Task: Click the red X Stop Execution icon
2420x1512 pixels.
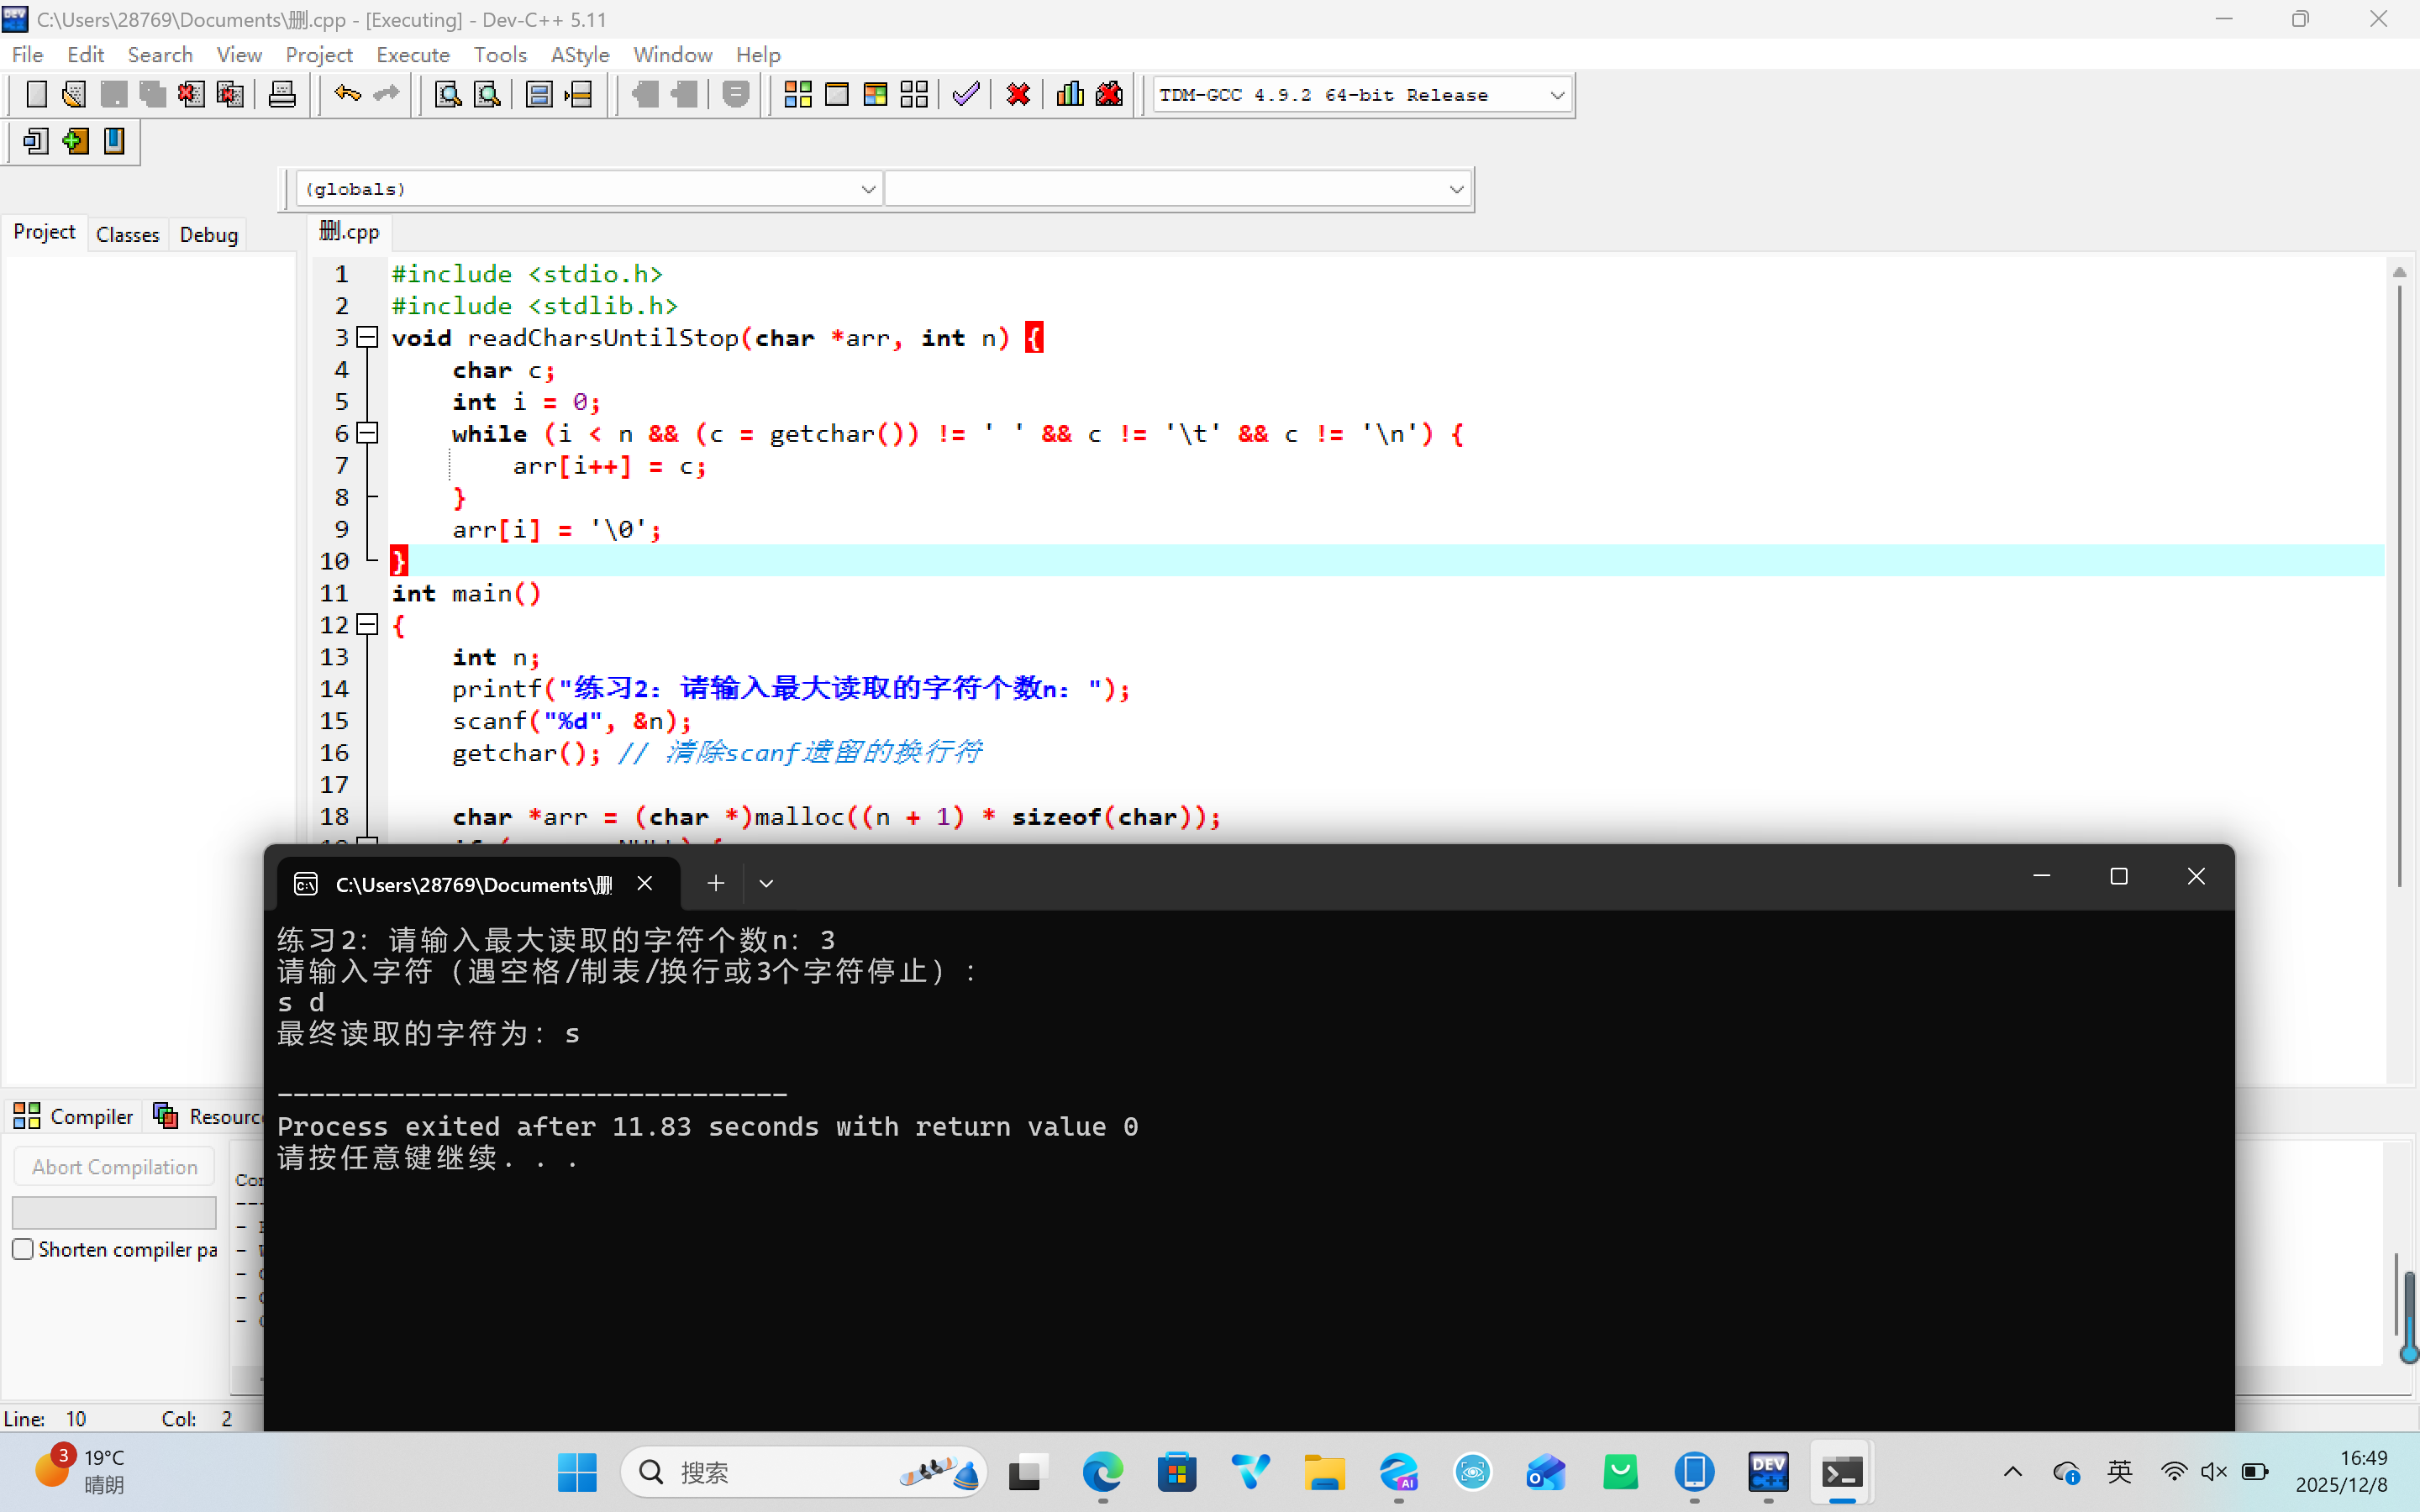Action: tap(1018, 95)
